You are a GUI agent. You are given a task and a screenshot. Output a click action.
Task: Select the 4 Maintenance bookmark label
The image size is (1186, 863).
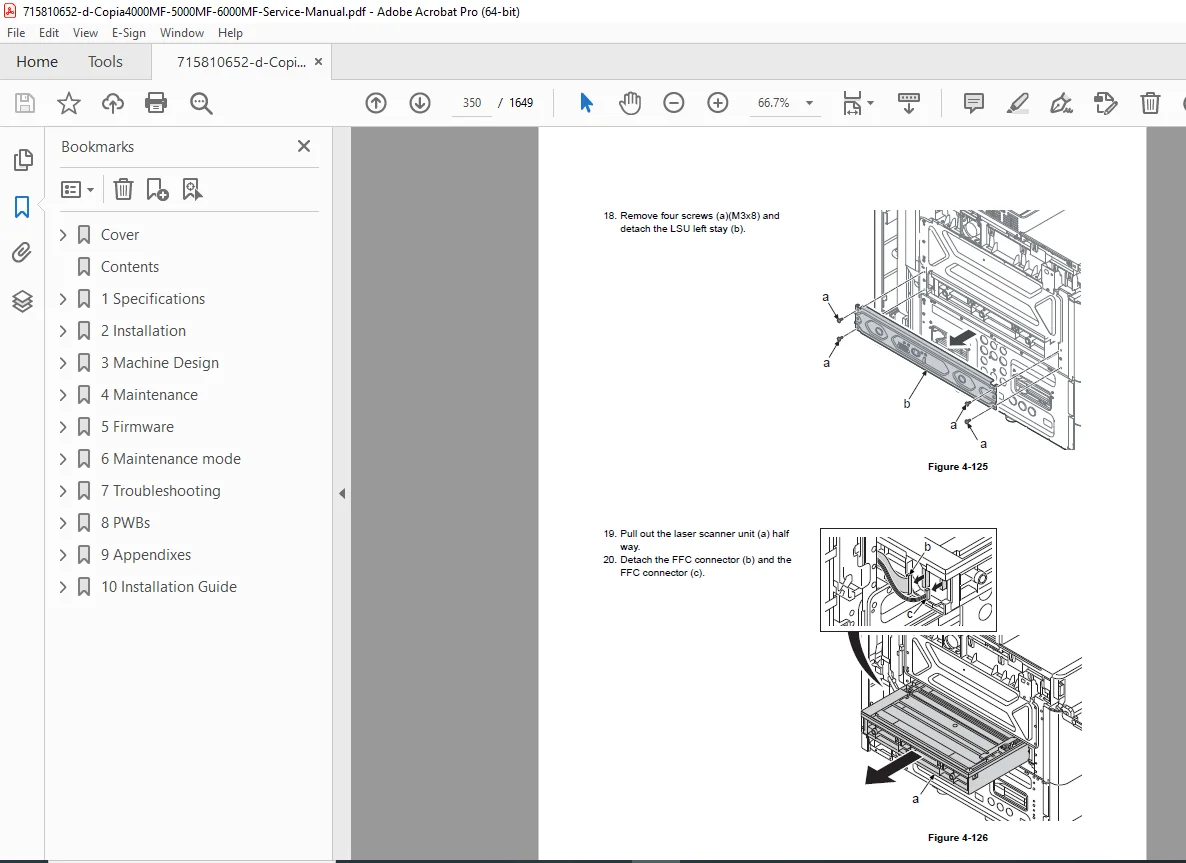point(149,395)
